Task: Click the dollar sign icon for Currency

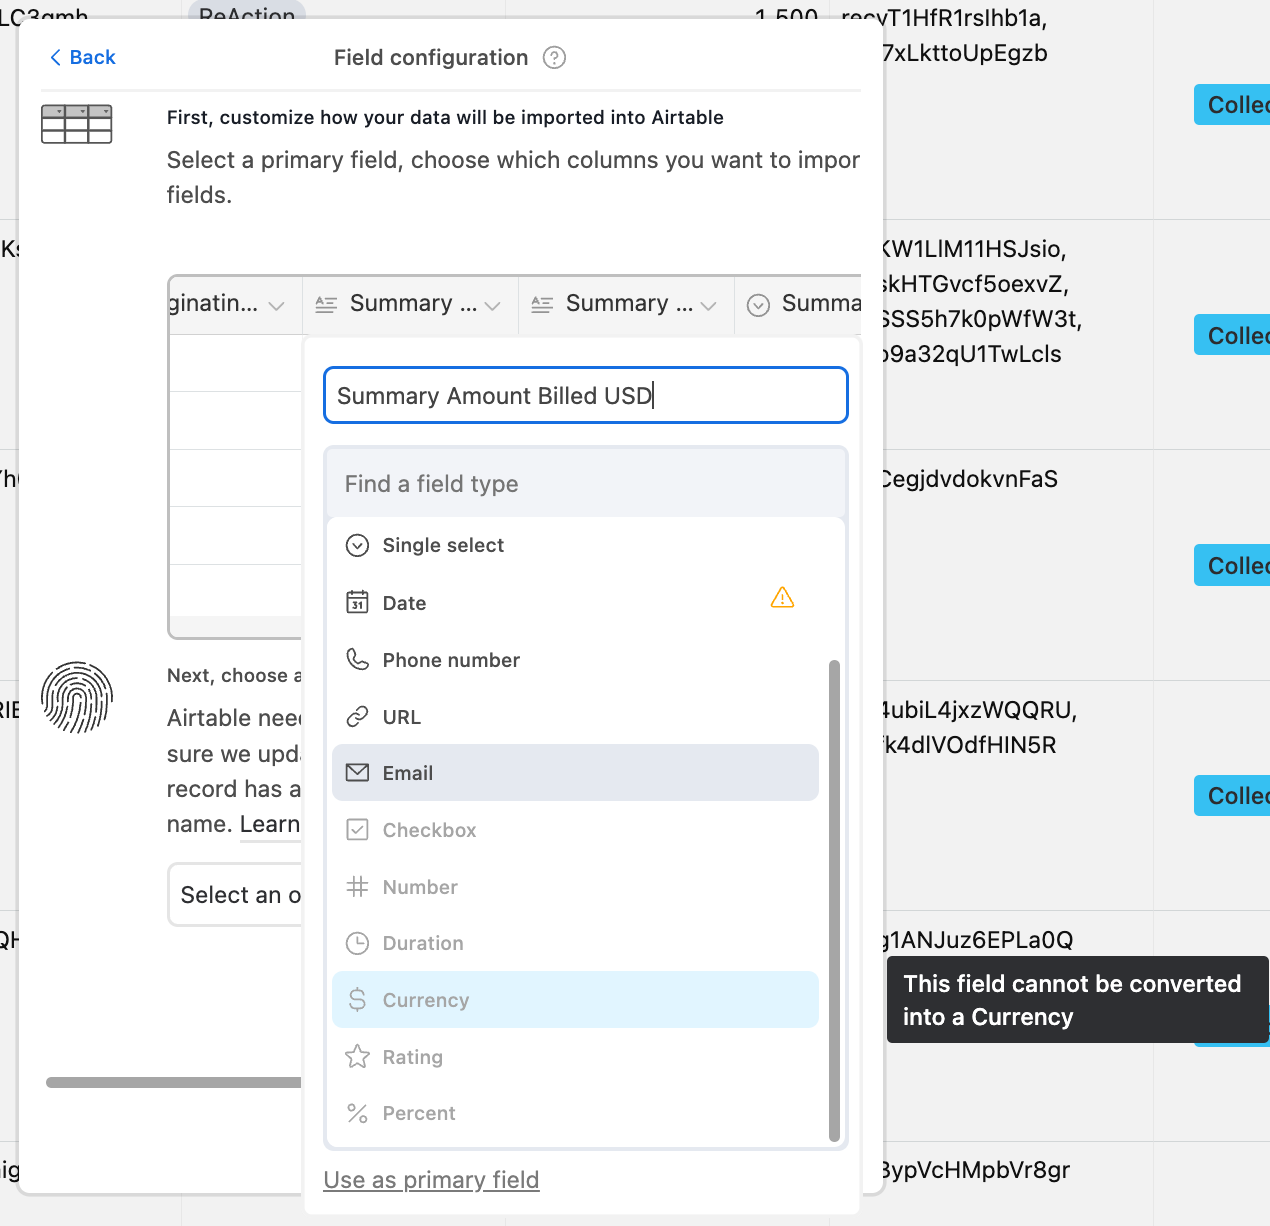Action: pos(357,1000)
